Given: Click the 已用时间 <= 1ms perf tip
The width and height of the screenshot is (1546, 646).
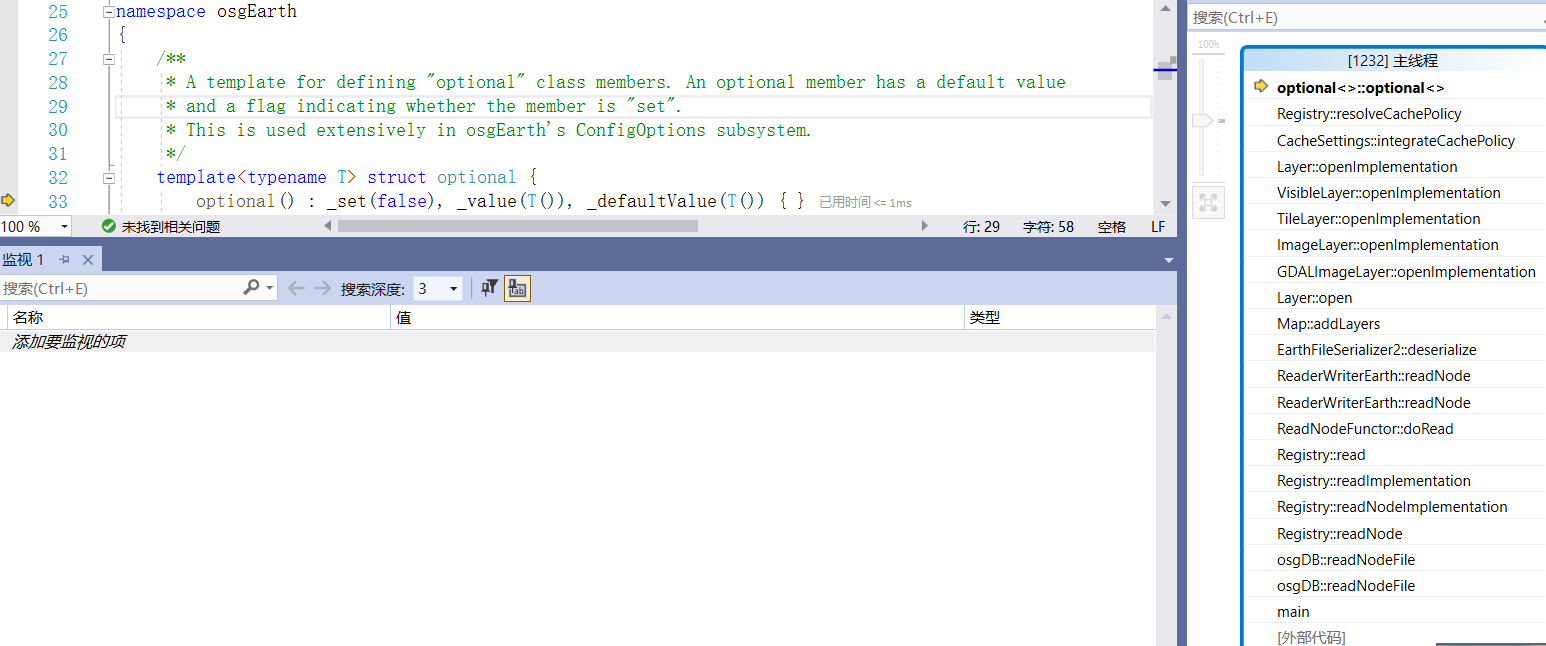Looking at the screenshot, I should [x=865, y=203].
